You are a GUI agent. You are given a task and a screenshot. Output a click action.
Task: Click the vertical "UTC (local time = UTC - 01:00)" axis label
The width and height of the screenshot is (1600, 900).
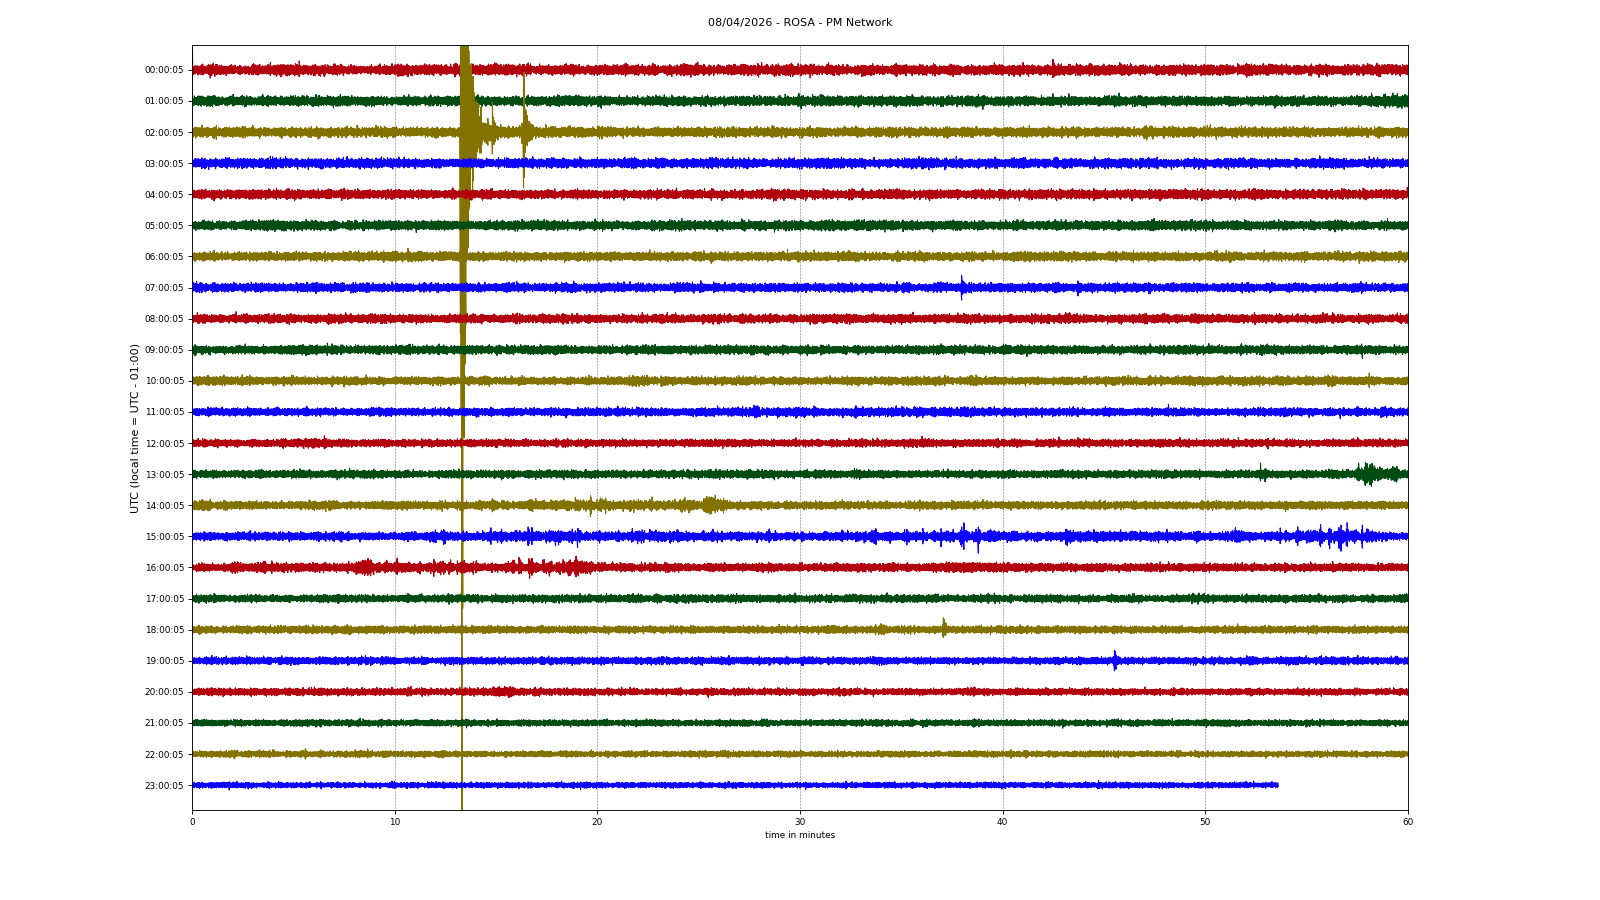pyautogui.click(x=134, y=428)
